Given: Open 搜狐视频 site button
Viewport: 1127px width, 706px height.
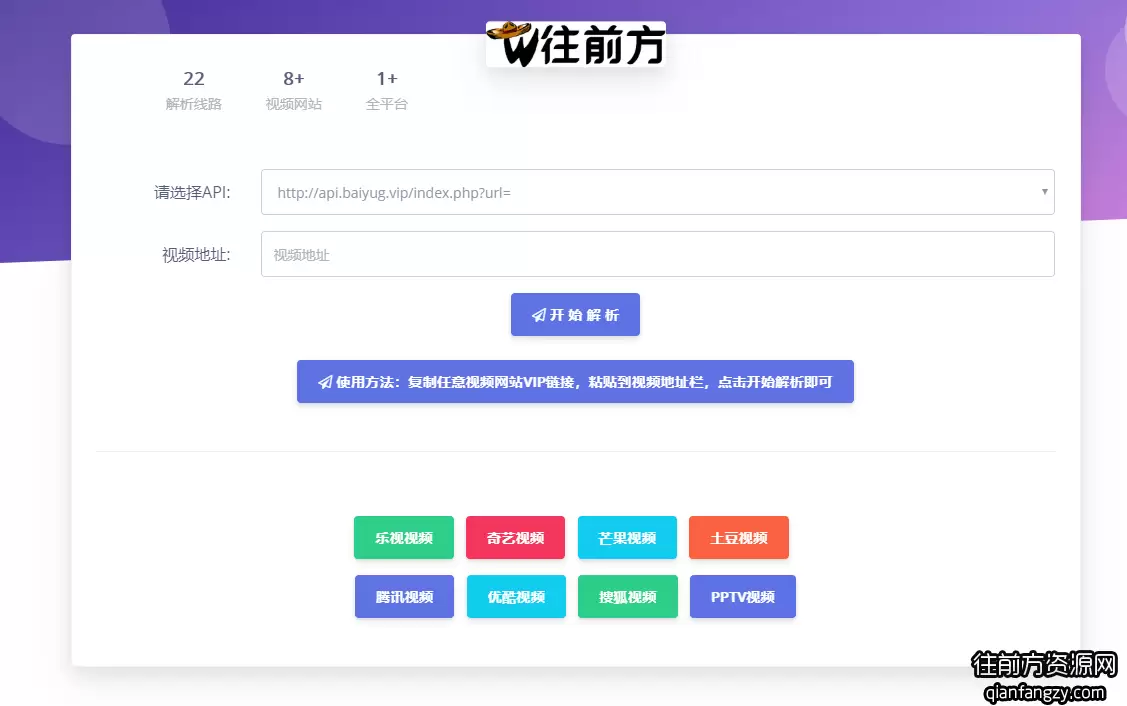Looking at the screenshot, I should point(627,596).
